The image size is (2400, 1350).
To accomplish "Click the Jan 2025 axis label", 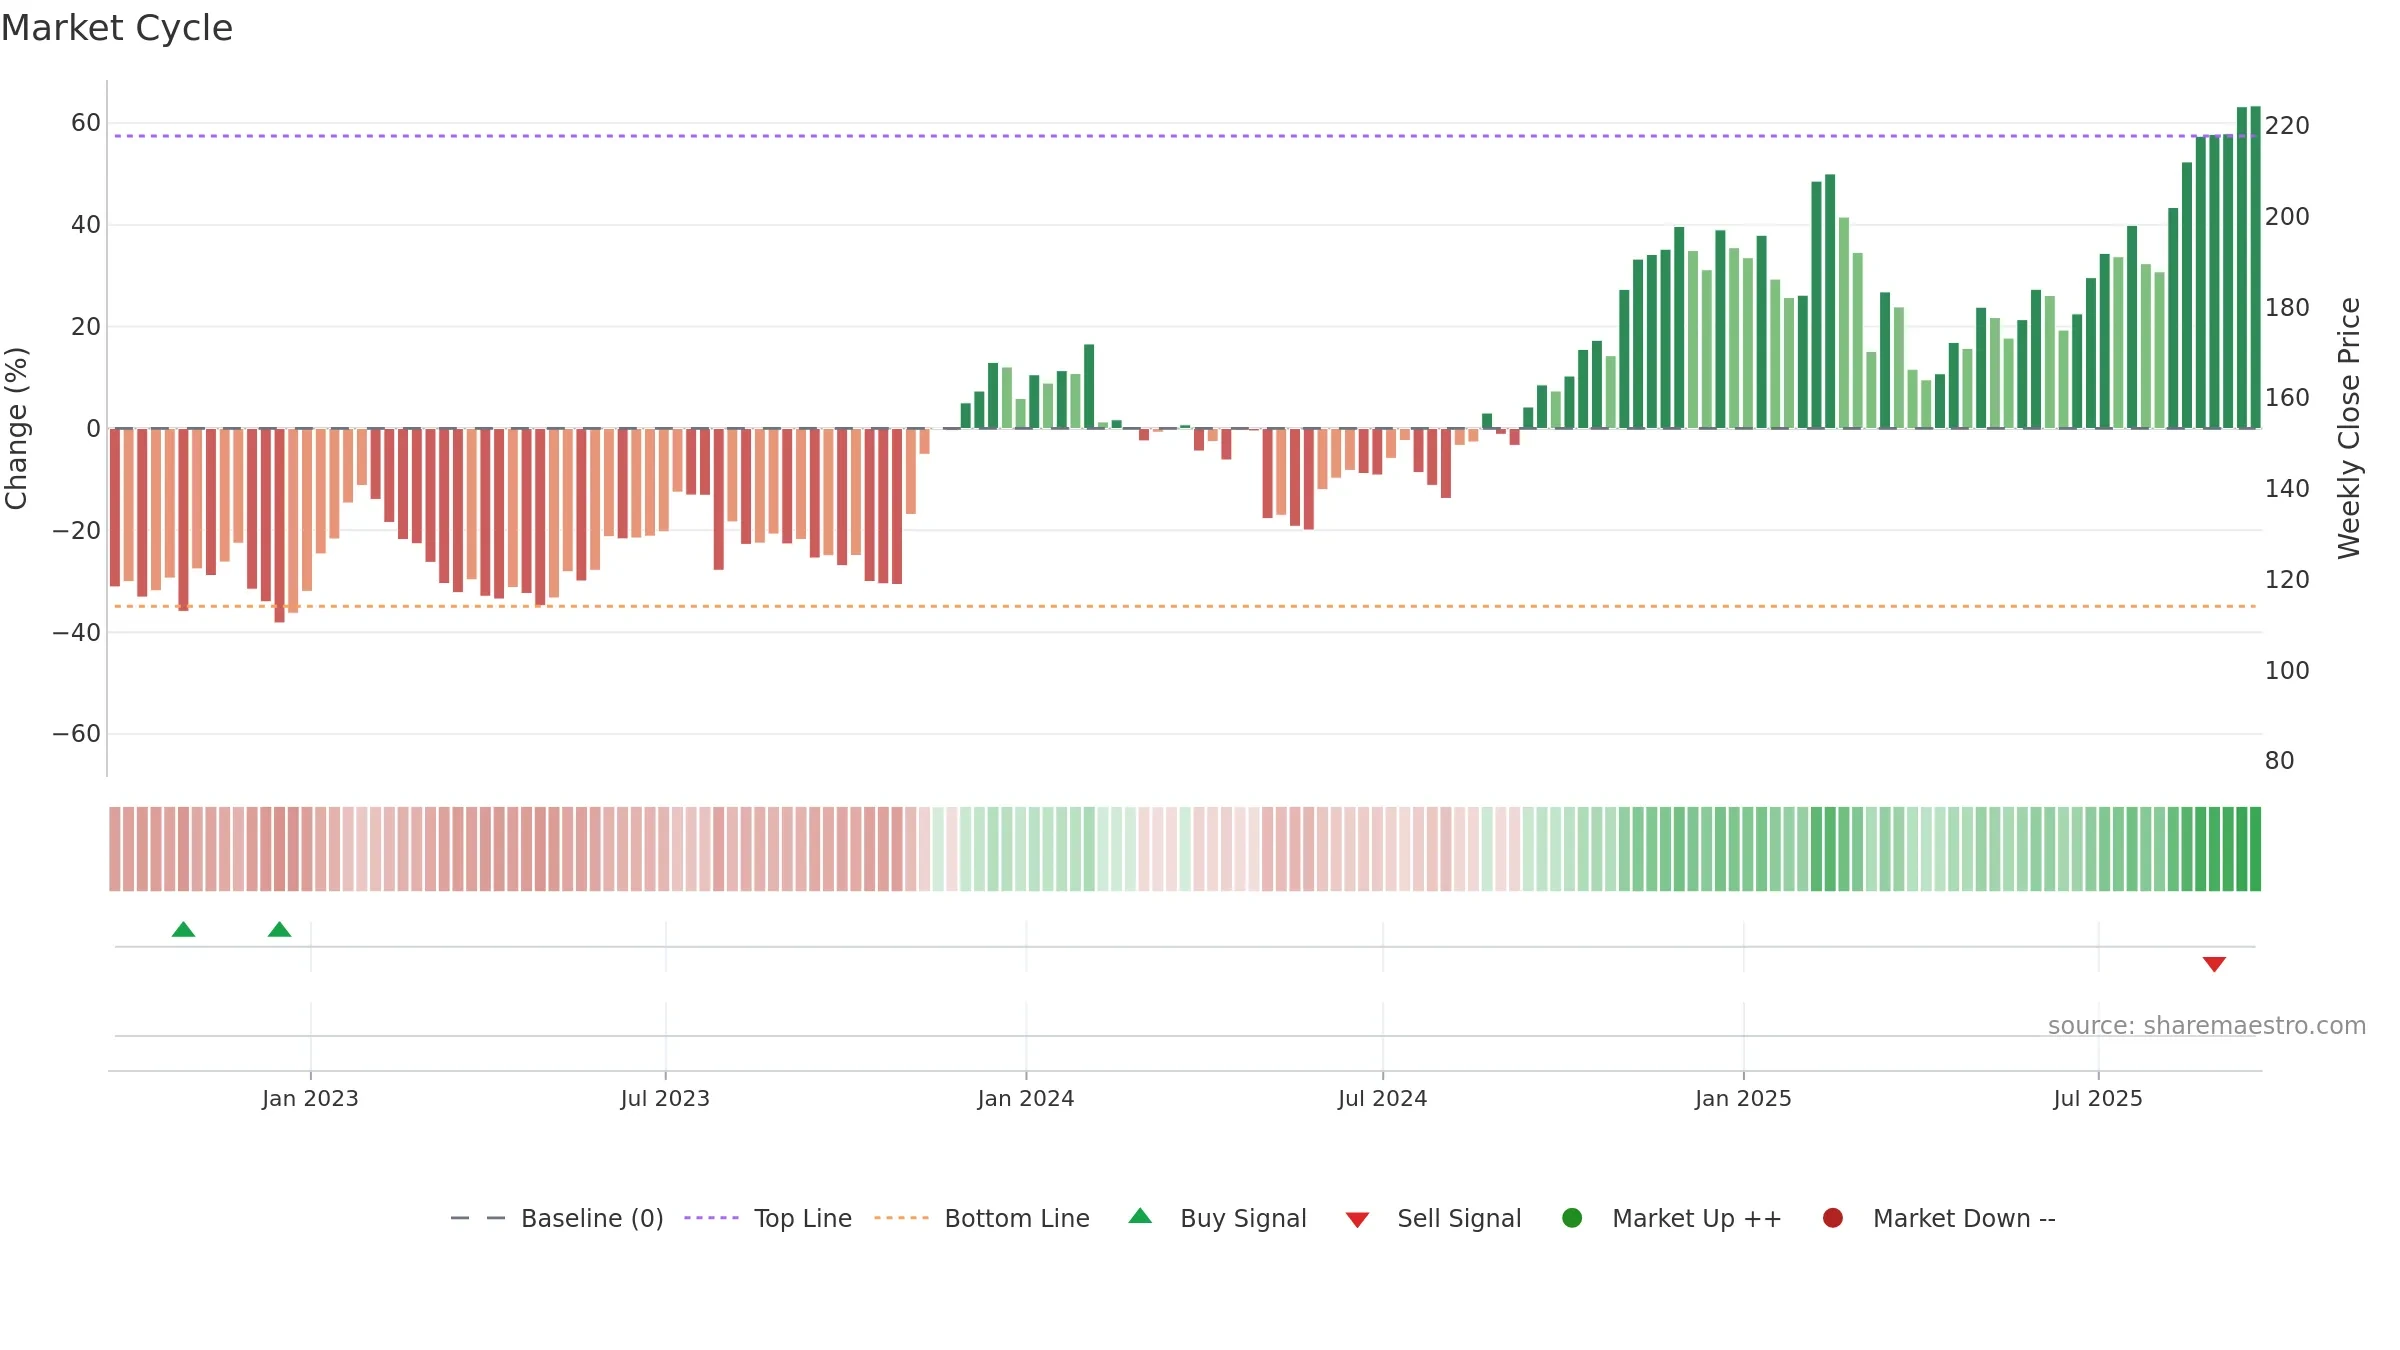I will click(x=1743, y=1099).
